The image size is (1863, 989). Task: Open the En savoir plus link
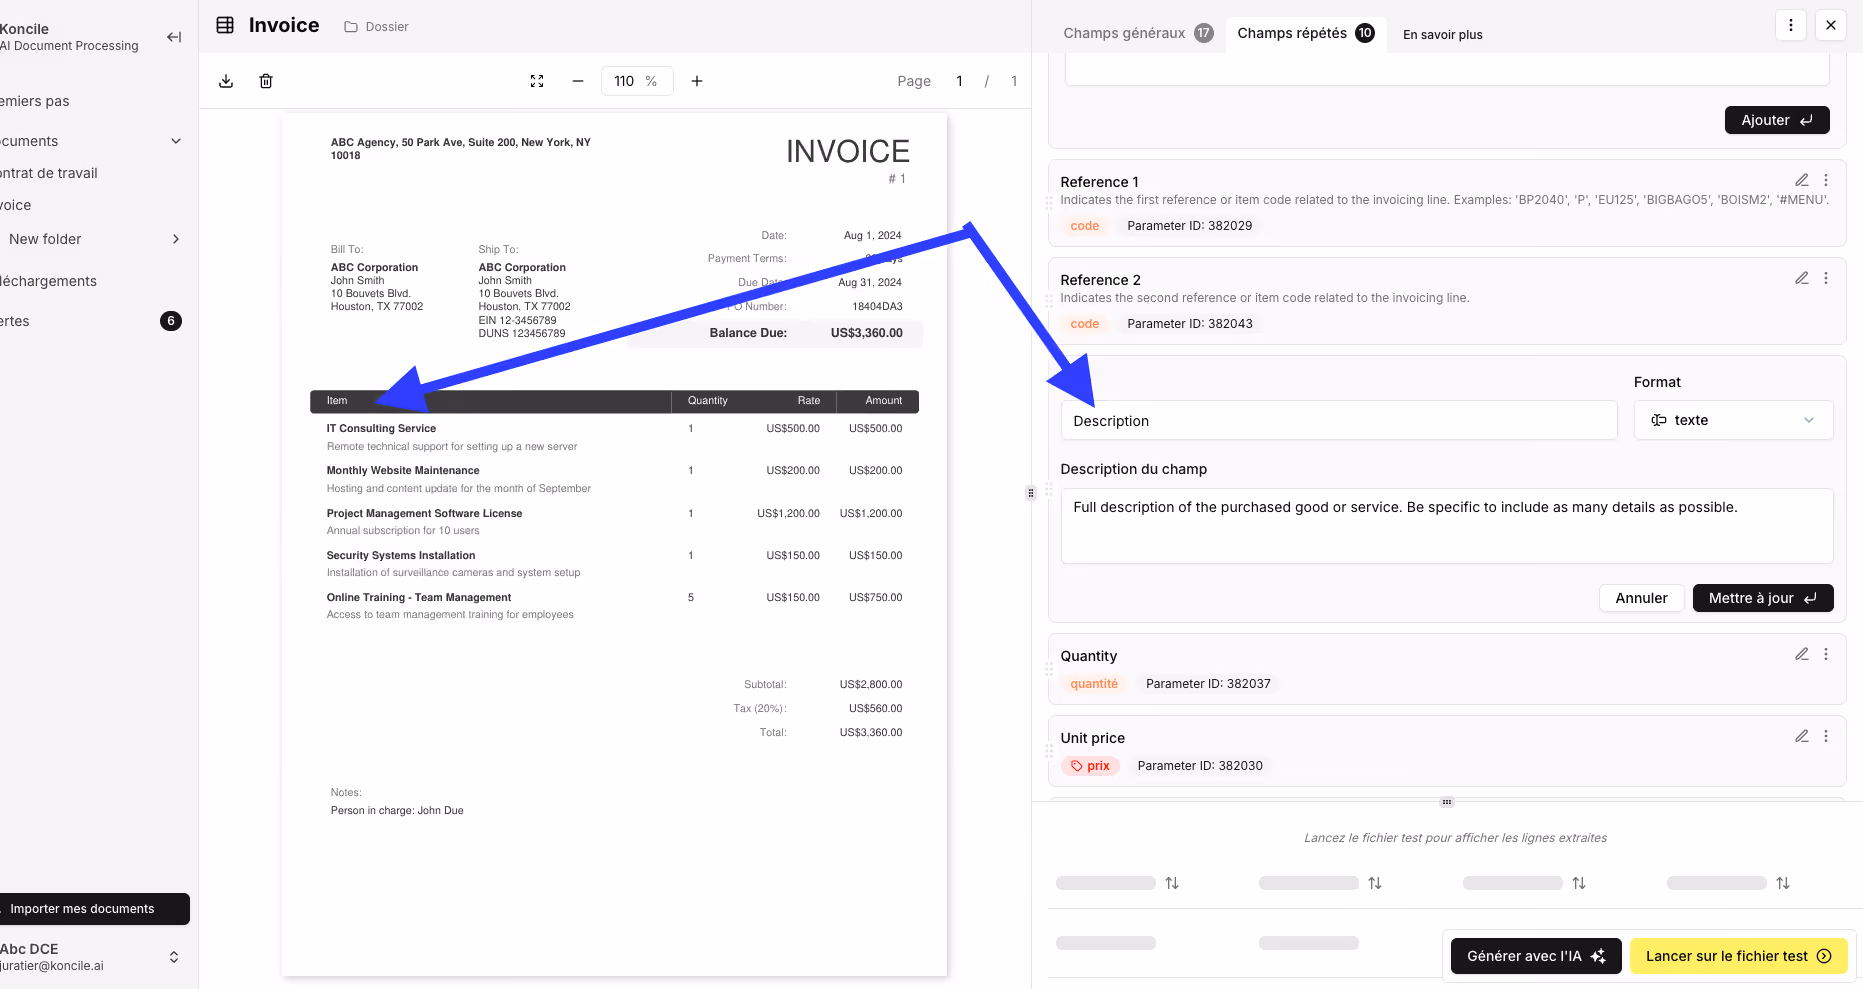tap(1442, 34)
